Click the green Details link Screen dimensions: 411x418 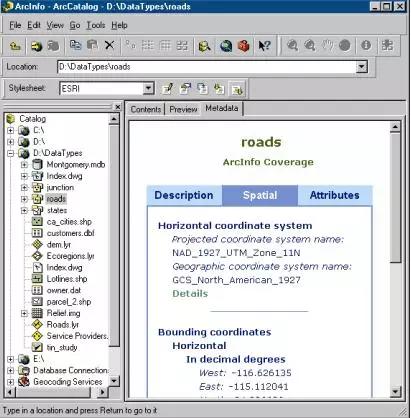190,294
